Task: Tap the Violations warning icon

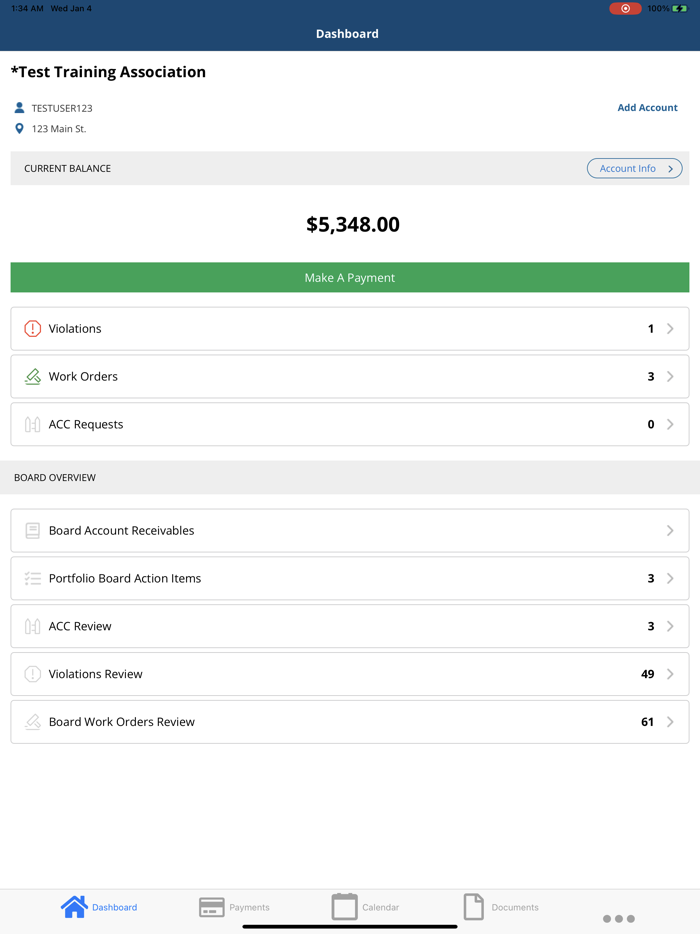Action: point(33,329)
